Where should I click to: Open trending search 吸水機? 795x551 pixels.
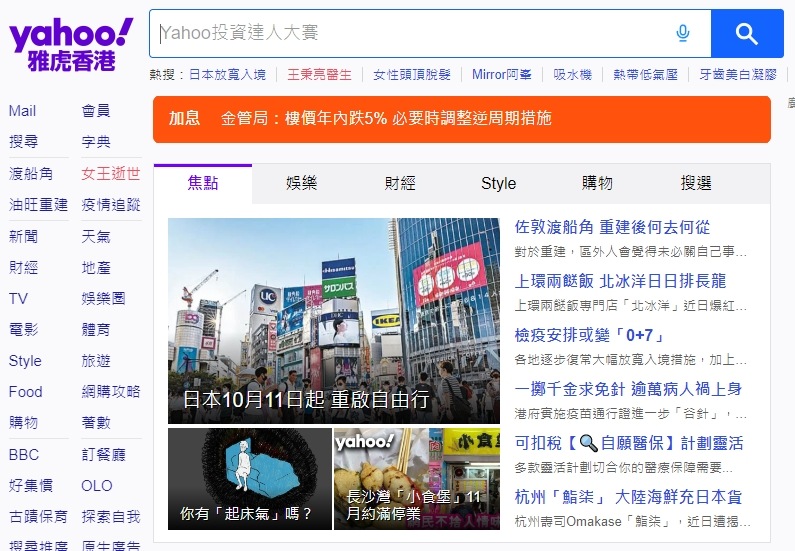point(572,75)
